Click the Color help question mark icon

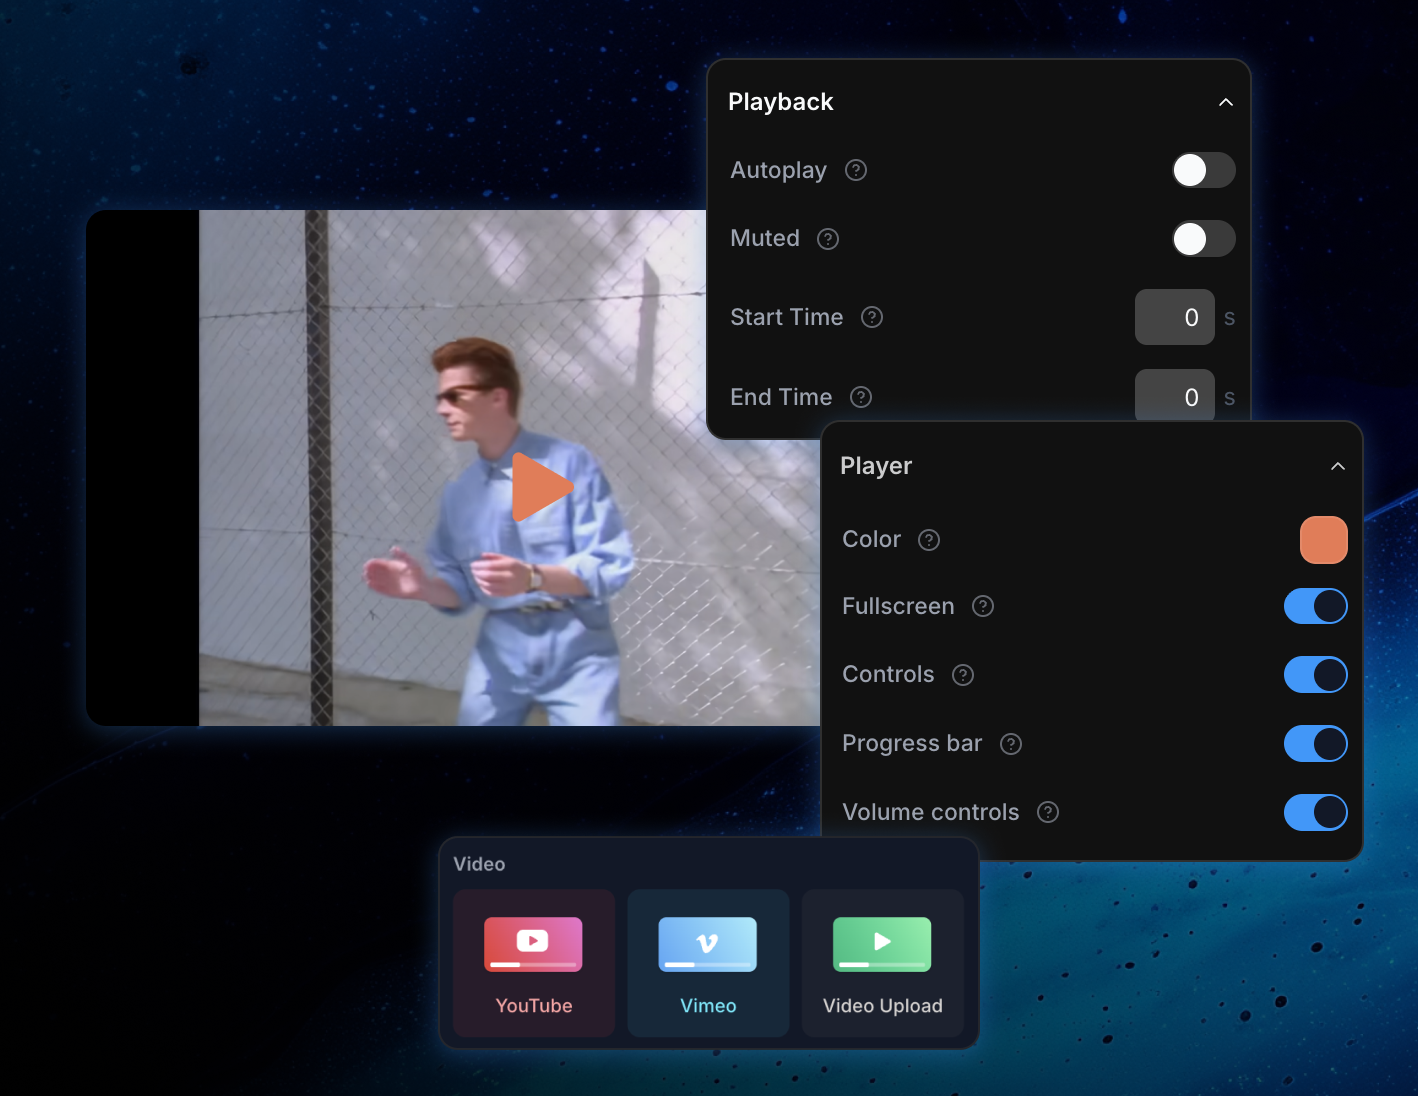[x=929, y=540]
